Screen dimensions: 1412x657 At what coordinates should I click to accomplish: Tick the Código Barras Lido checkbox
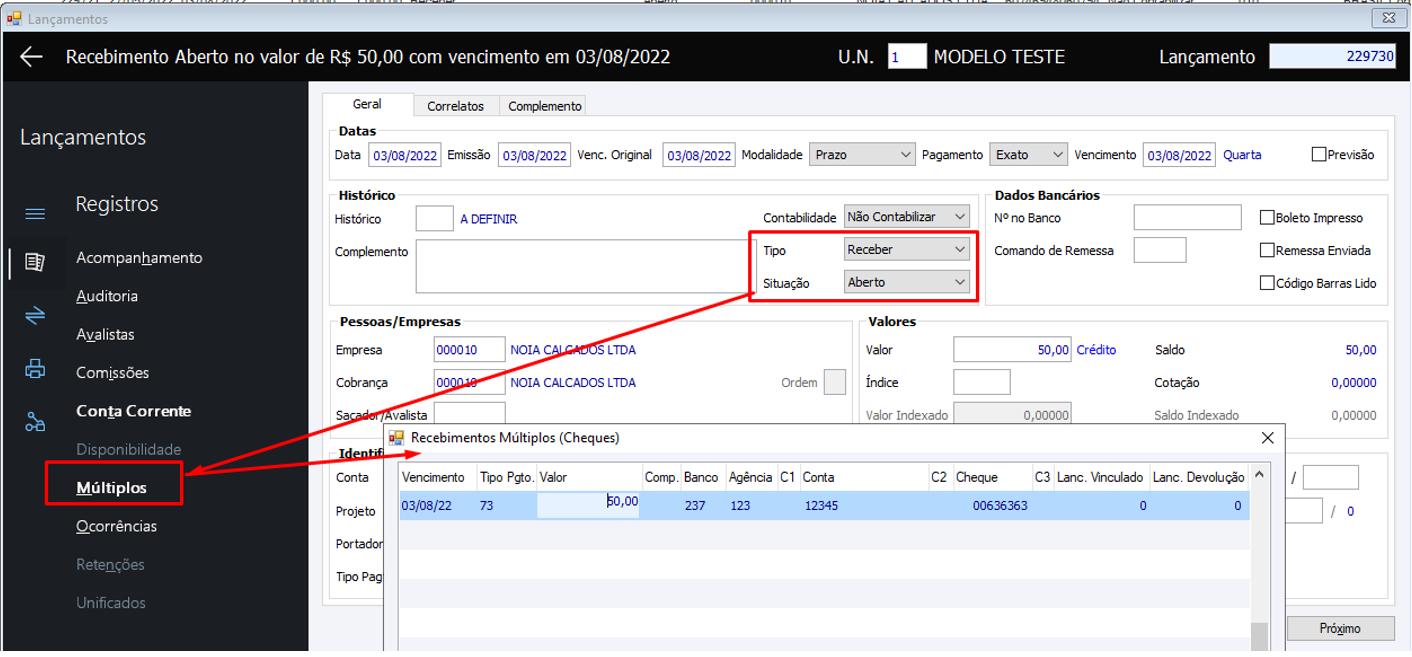[x=1267, y=283]
